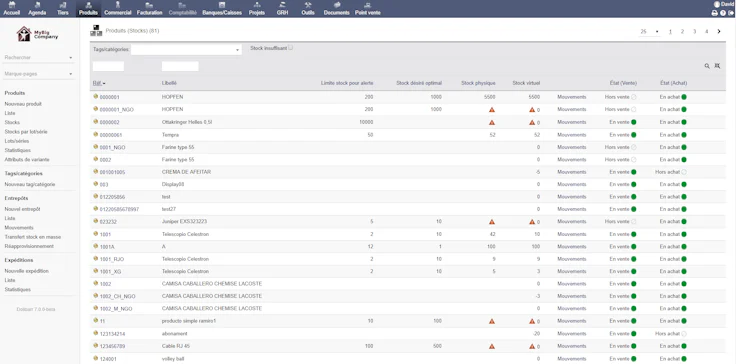Screen dimensions: 736x364
Task: Open Transfert stock en masse link
Action: coord(33,237)
